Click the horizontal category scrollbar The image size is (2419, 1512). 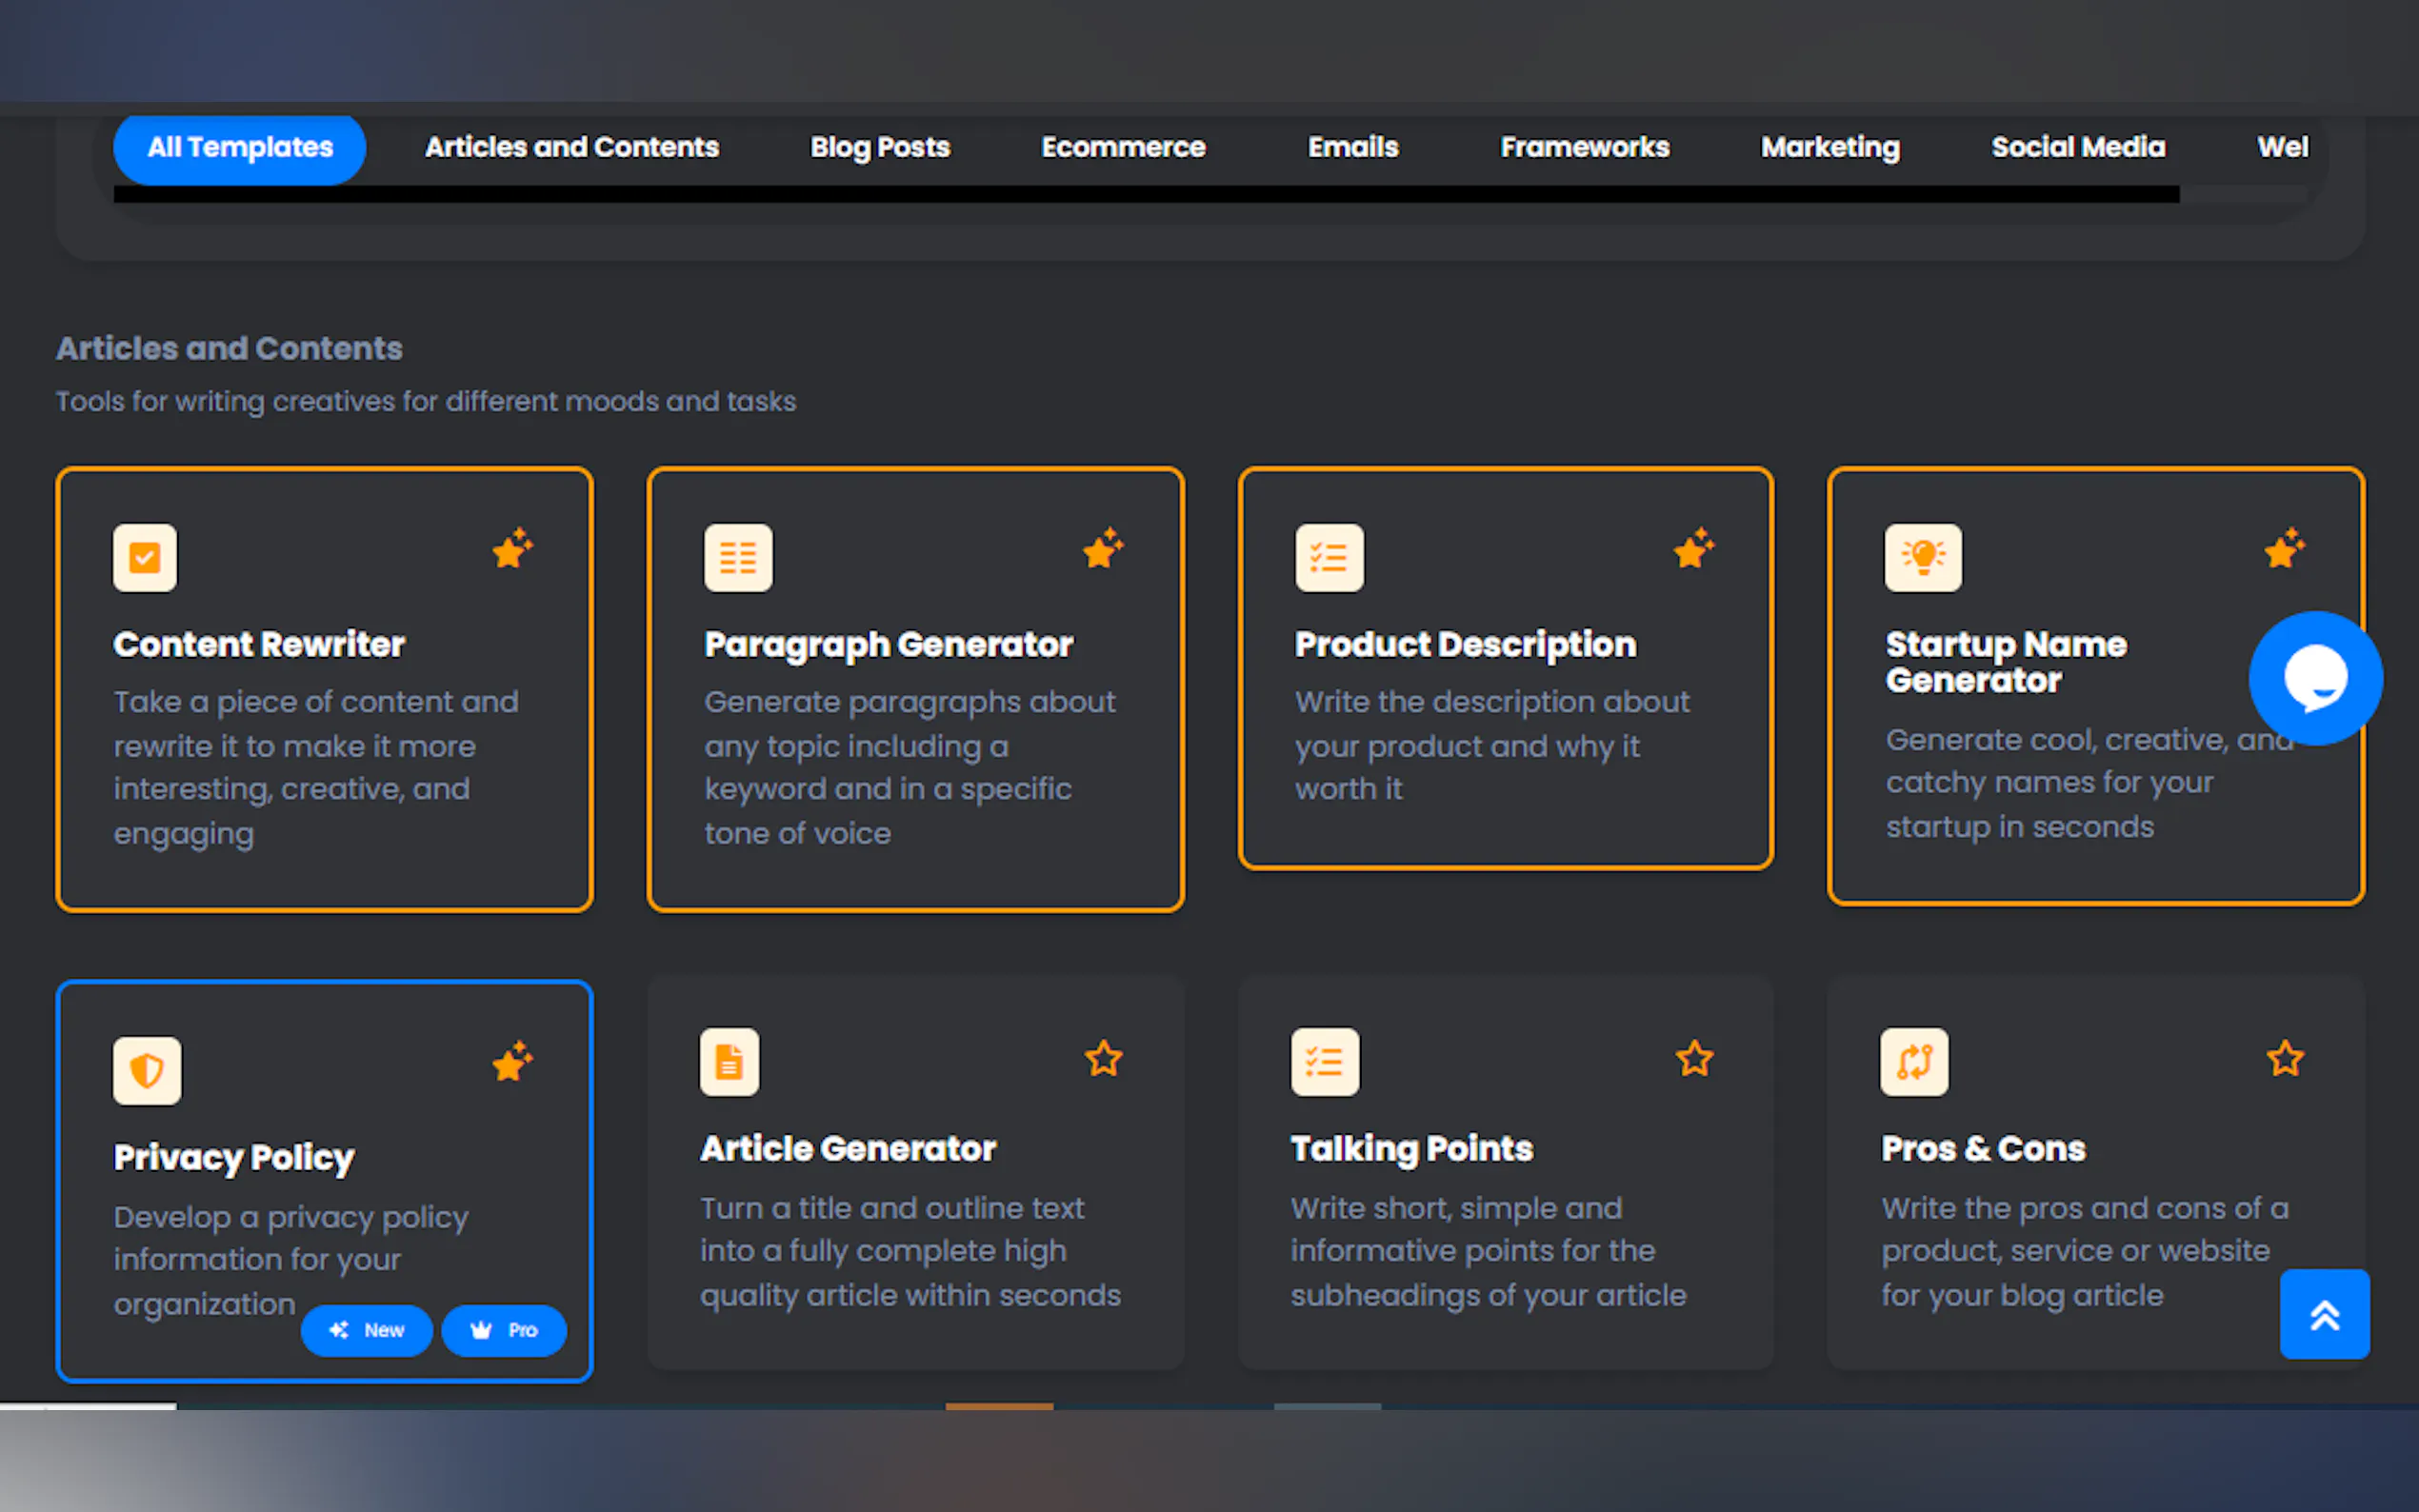(x=1146, y=195)
